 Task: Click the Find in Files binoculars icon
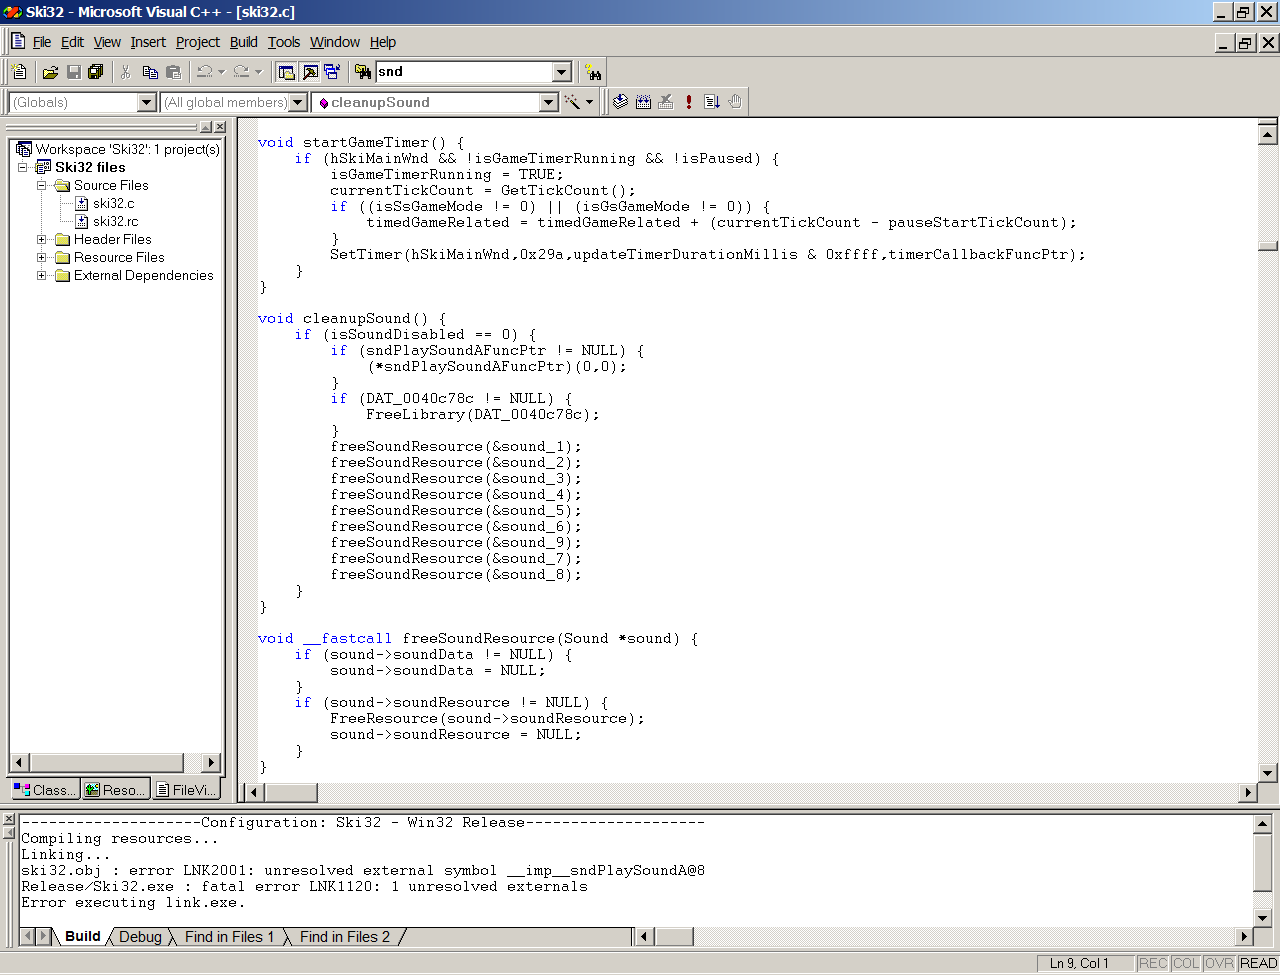(363, 72)
